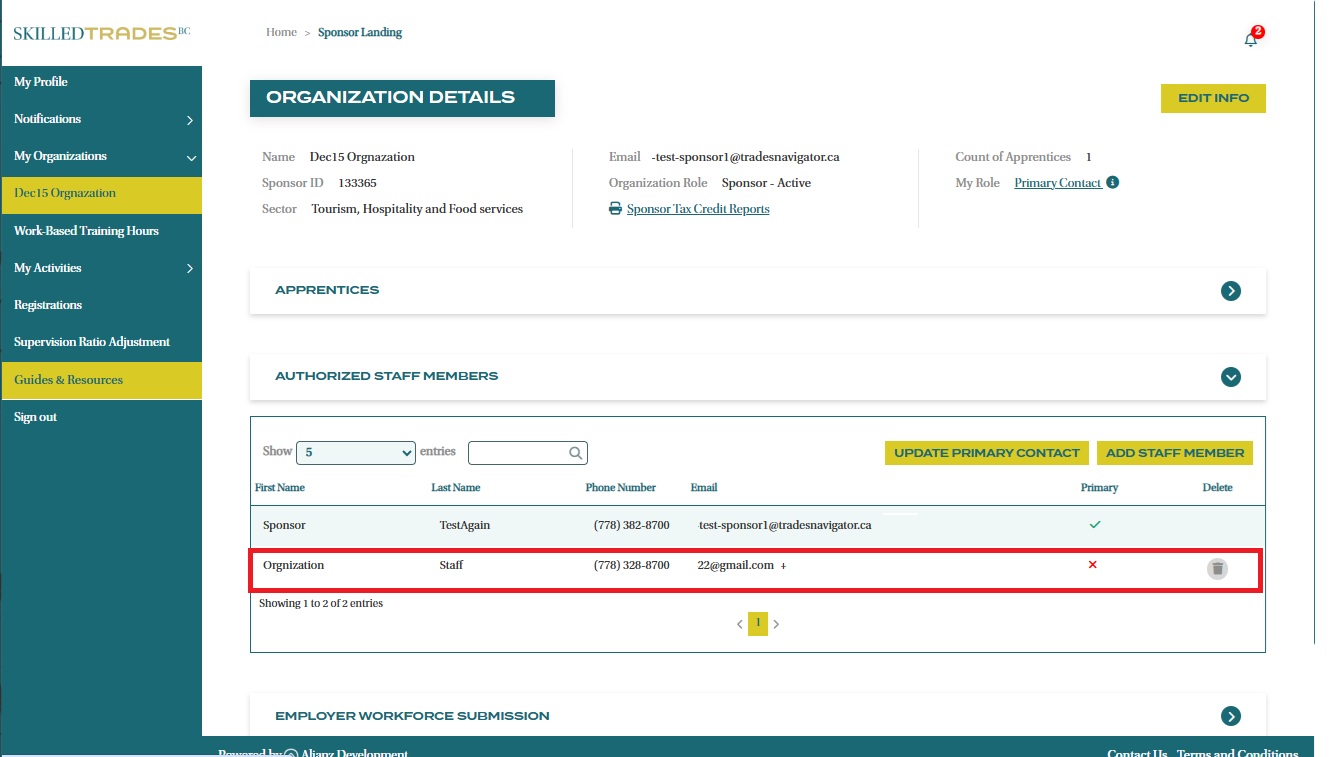Collapse the Authorized Staff Members section

pyautogui.click(x=1230, y=377)
